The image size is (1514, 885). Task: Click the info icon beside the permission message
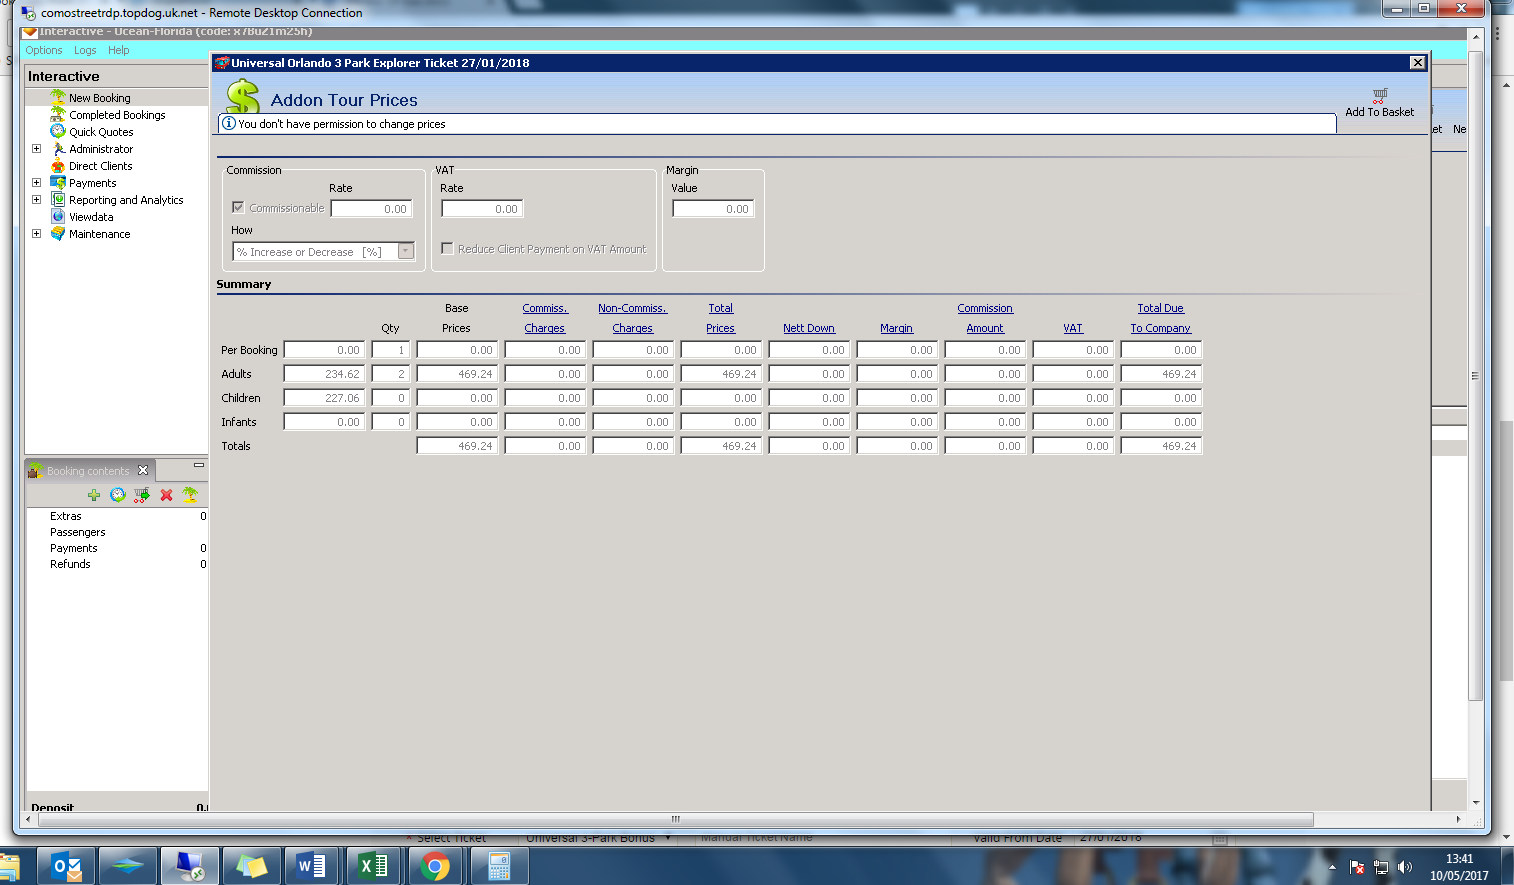tap(229, 124)
